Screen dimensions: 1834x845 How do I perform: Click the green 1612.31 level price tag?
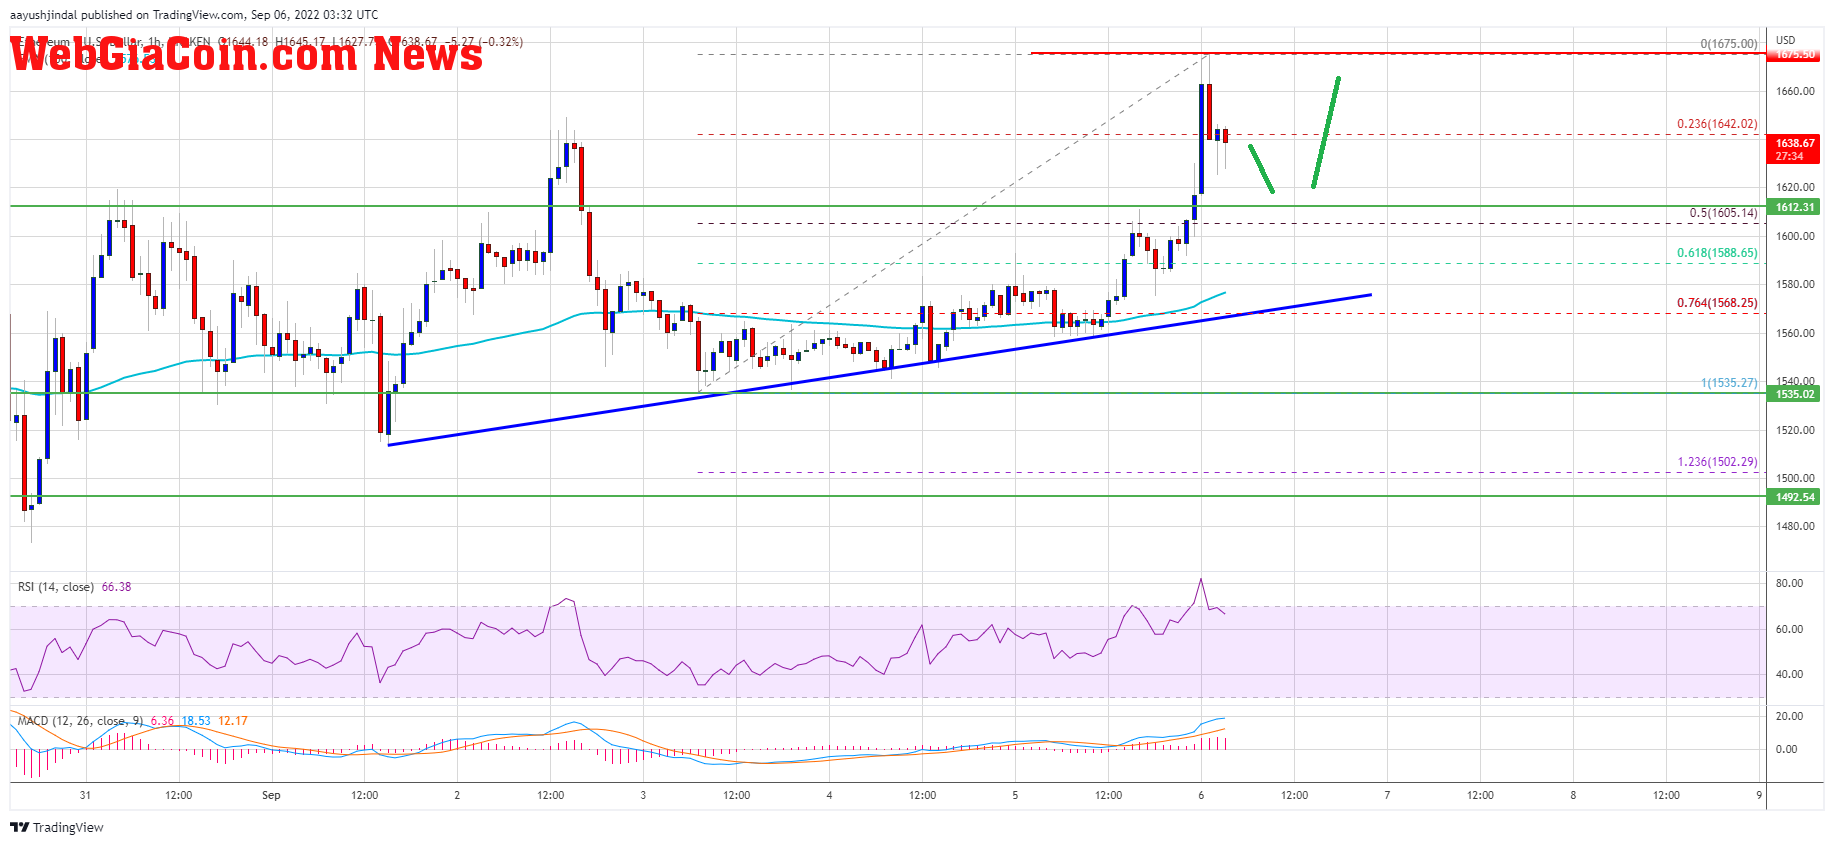[1795, 207]
